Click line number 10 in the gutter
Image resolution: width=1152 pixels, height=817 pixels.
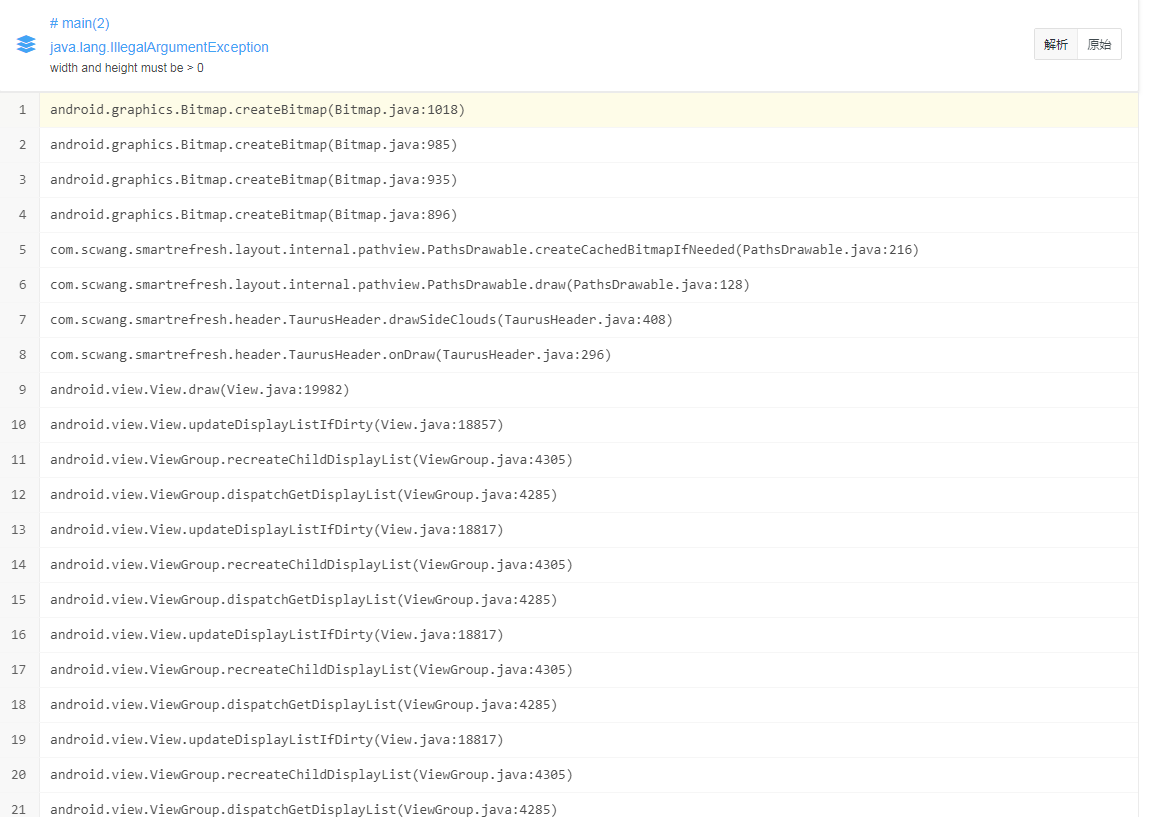(18, 425)
